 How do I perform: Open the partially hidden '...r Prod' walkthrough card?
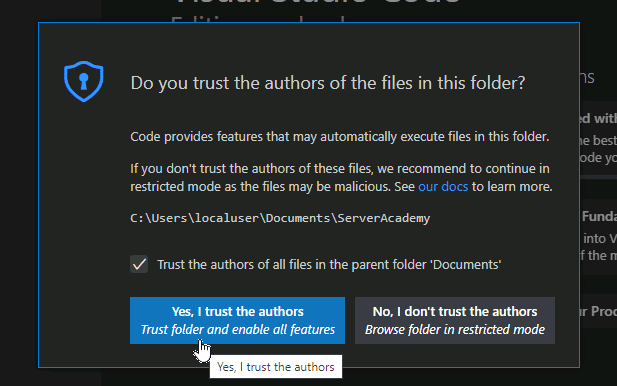pos(599,311)
